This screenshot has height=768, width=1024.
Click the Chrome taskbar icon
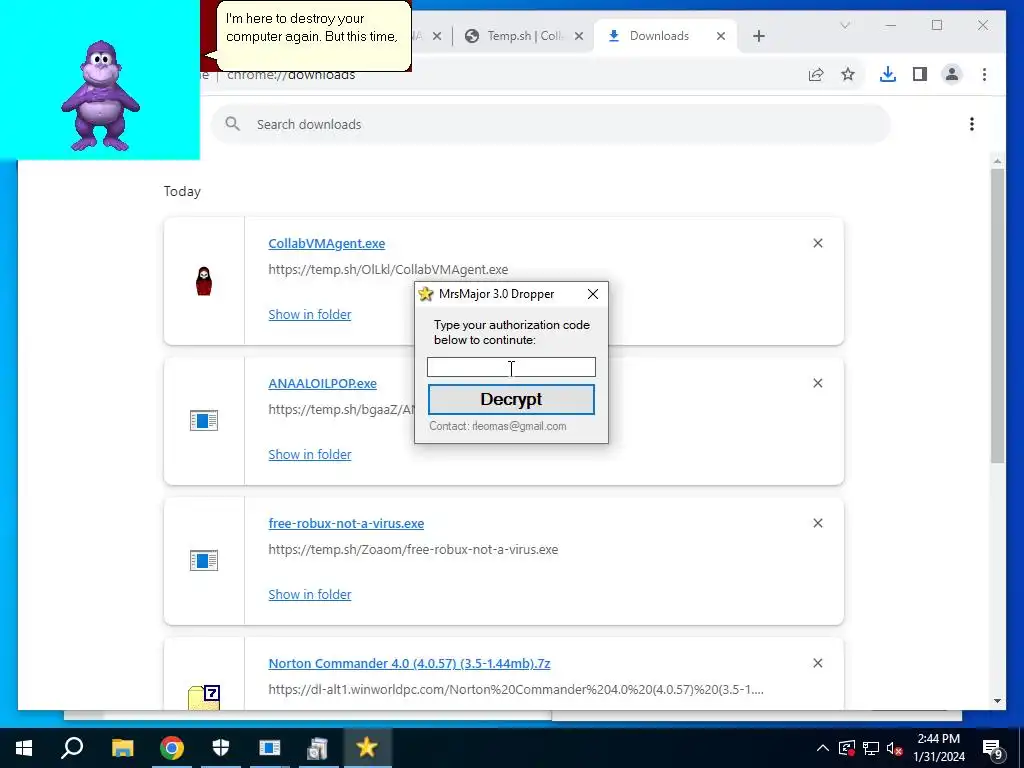(172, 748)
